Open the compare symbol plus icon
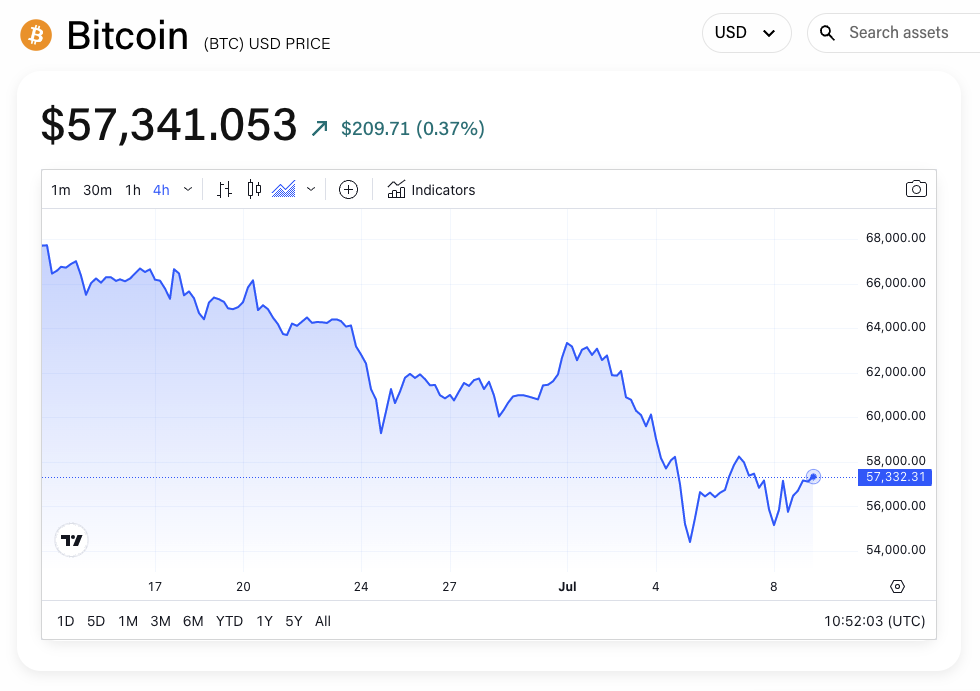The height and width of the screenshot is (691, 980). (348, 189)
